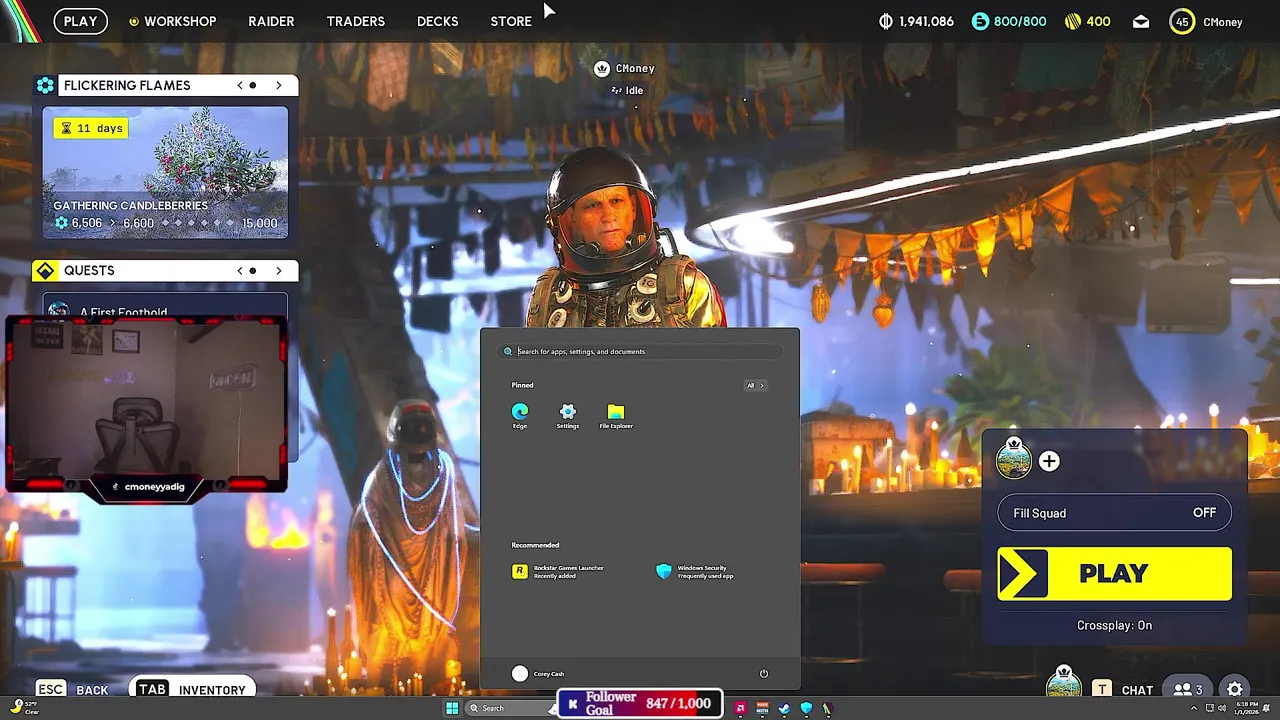Open the mail inbox icon
The image size is (1280, 720).
[x=1141, y=21]
